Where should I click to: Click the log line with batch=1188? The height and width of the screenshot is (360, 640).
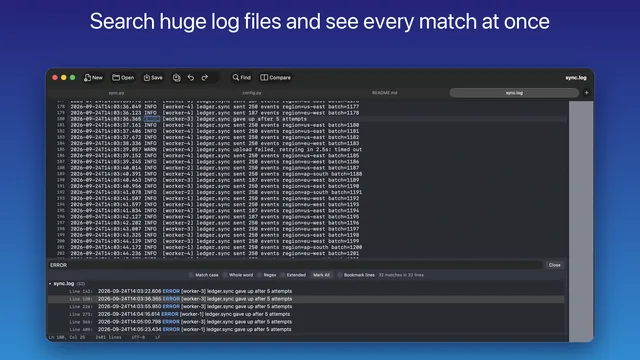pos(216,174)
